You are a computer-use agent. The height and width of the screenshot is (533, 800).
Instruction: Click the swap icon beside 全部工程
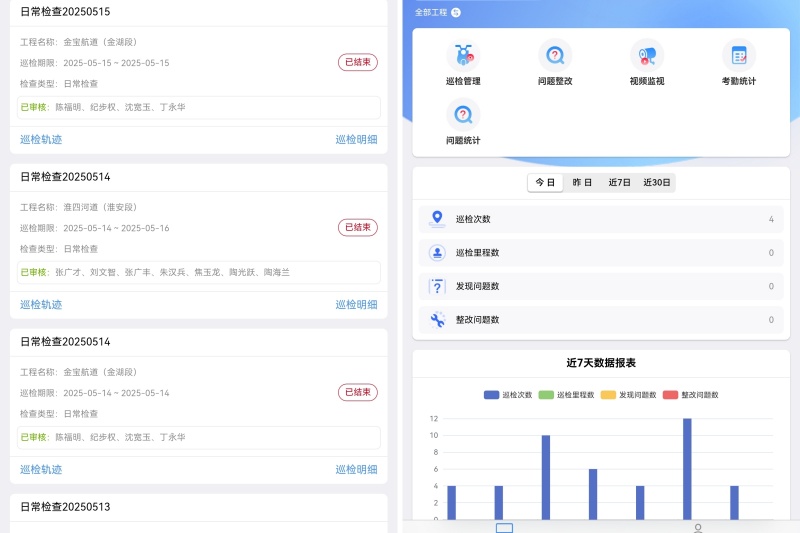click(x=456, y=13)
